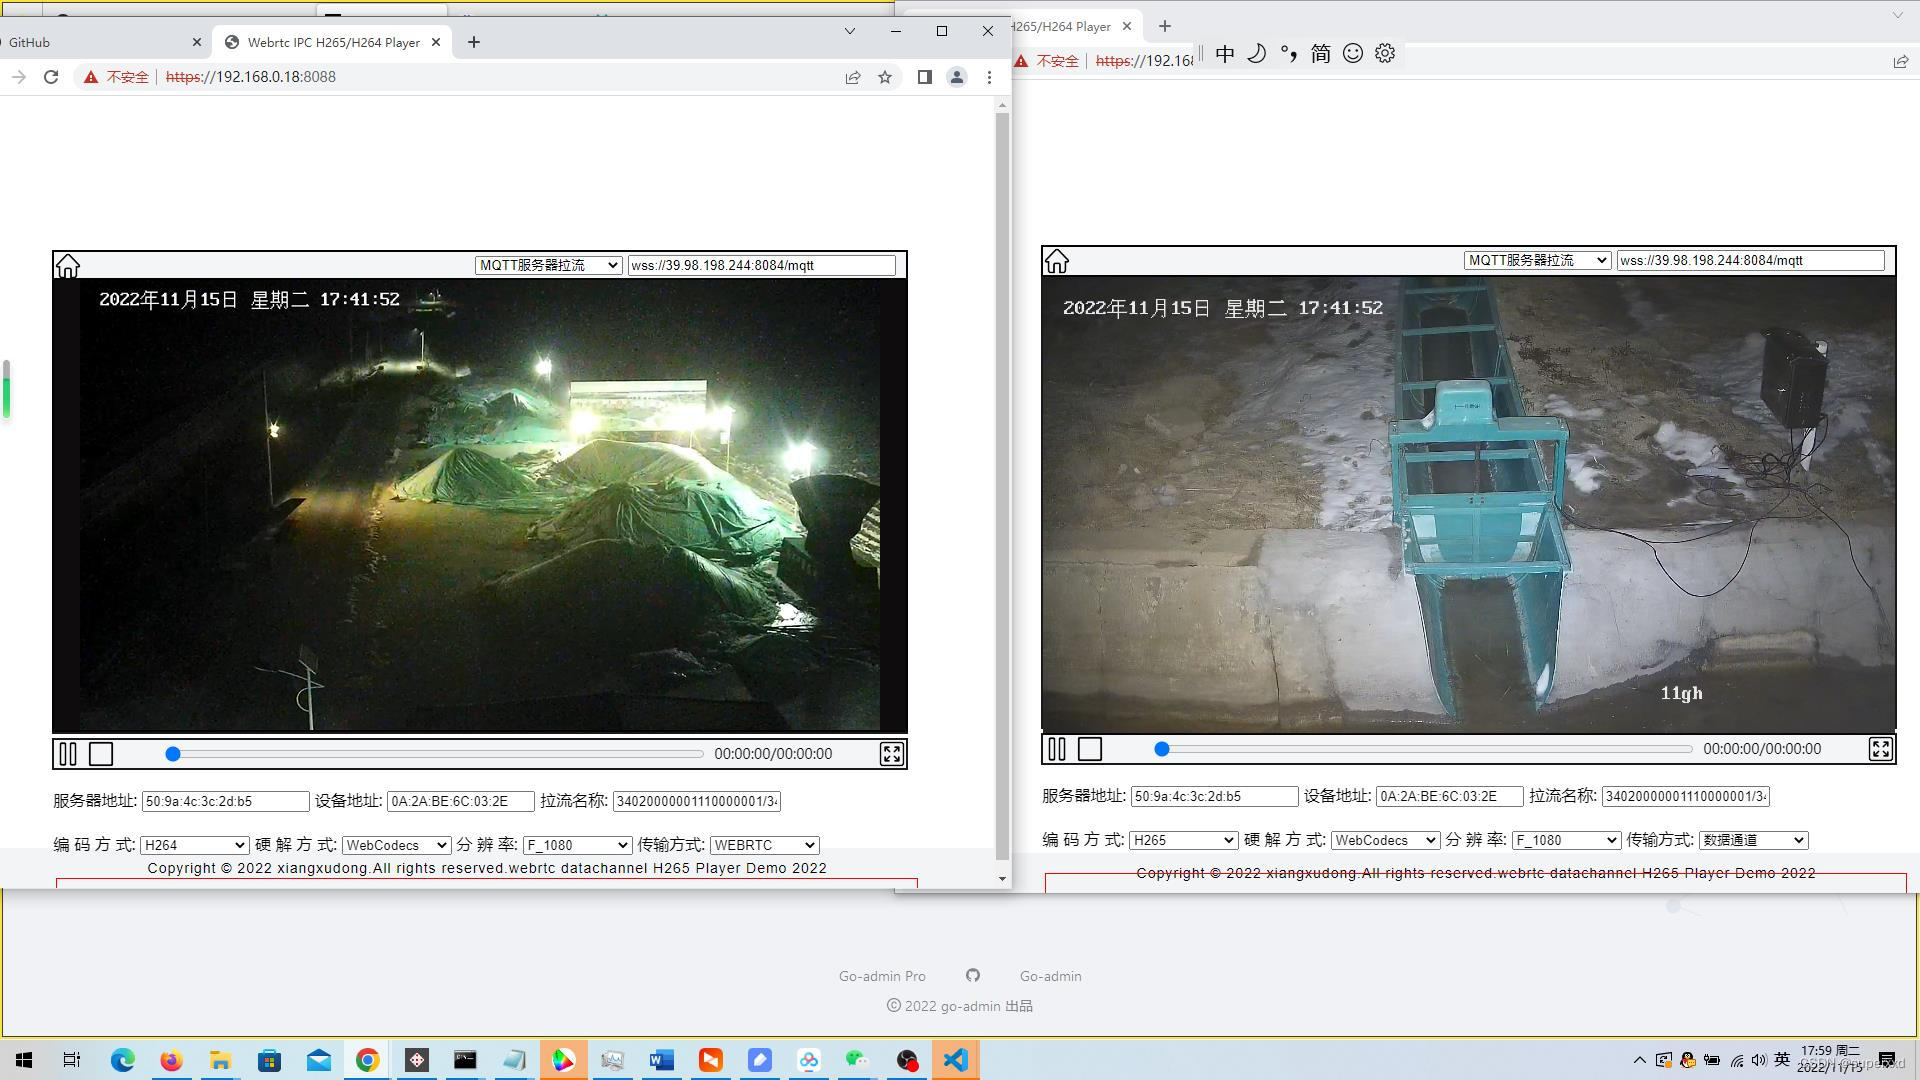The width and height of the screenshot is (1920, 1080).
Task: Enter fullscreen on the left player
Action: [891, 754]
